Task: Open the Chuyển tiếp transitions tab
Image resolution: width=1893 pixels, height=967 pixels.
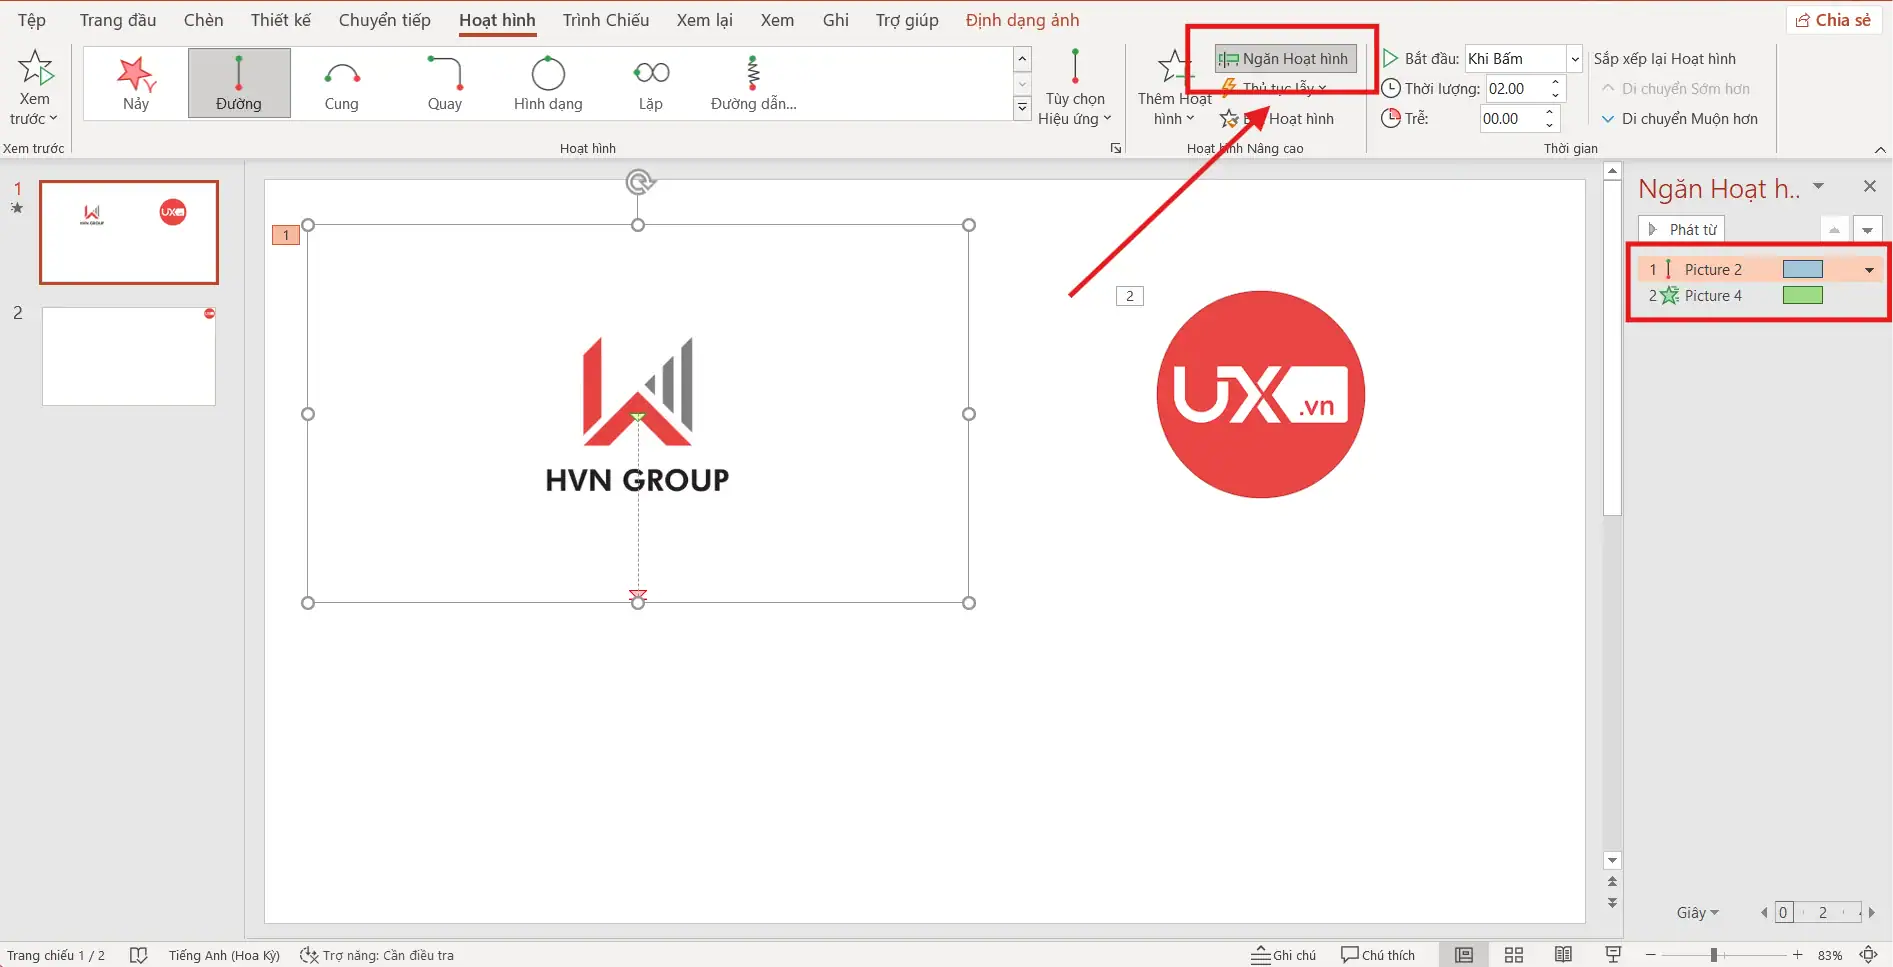Action: (x=384, y=20)
